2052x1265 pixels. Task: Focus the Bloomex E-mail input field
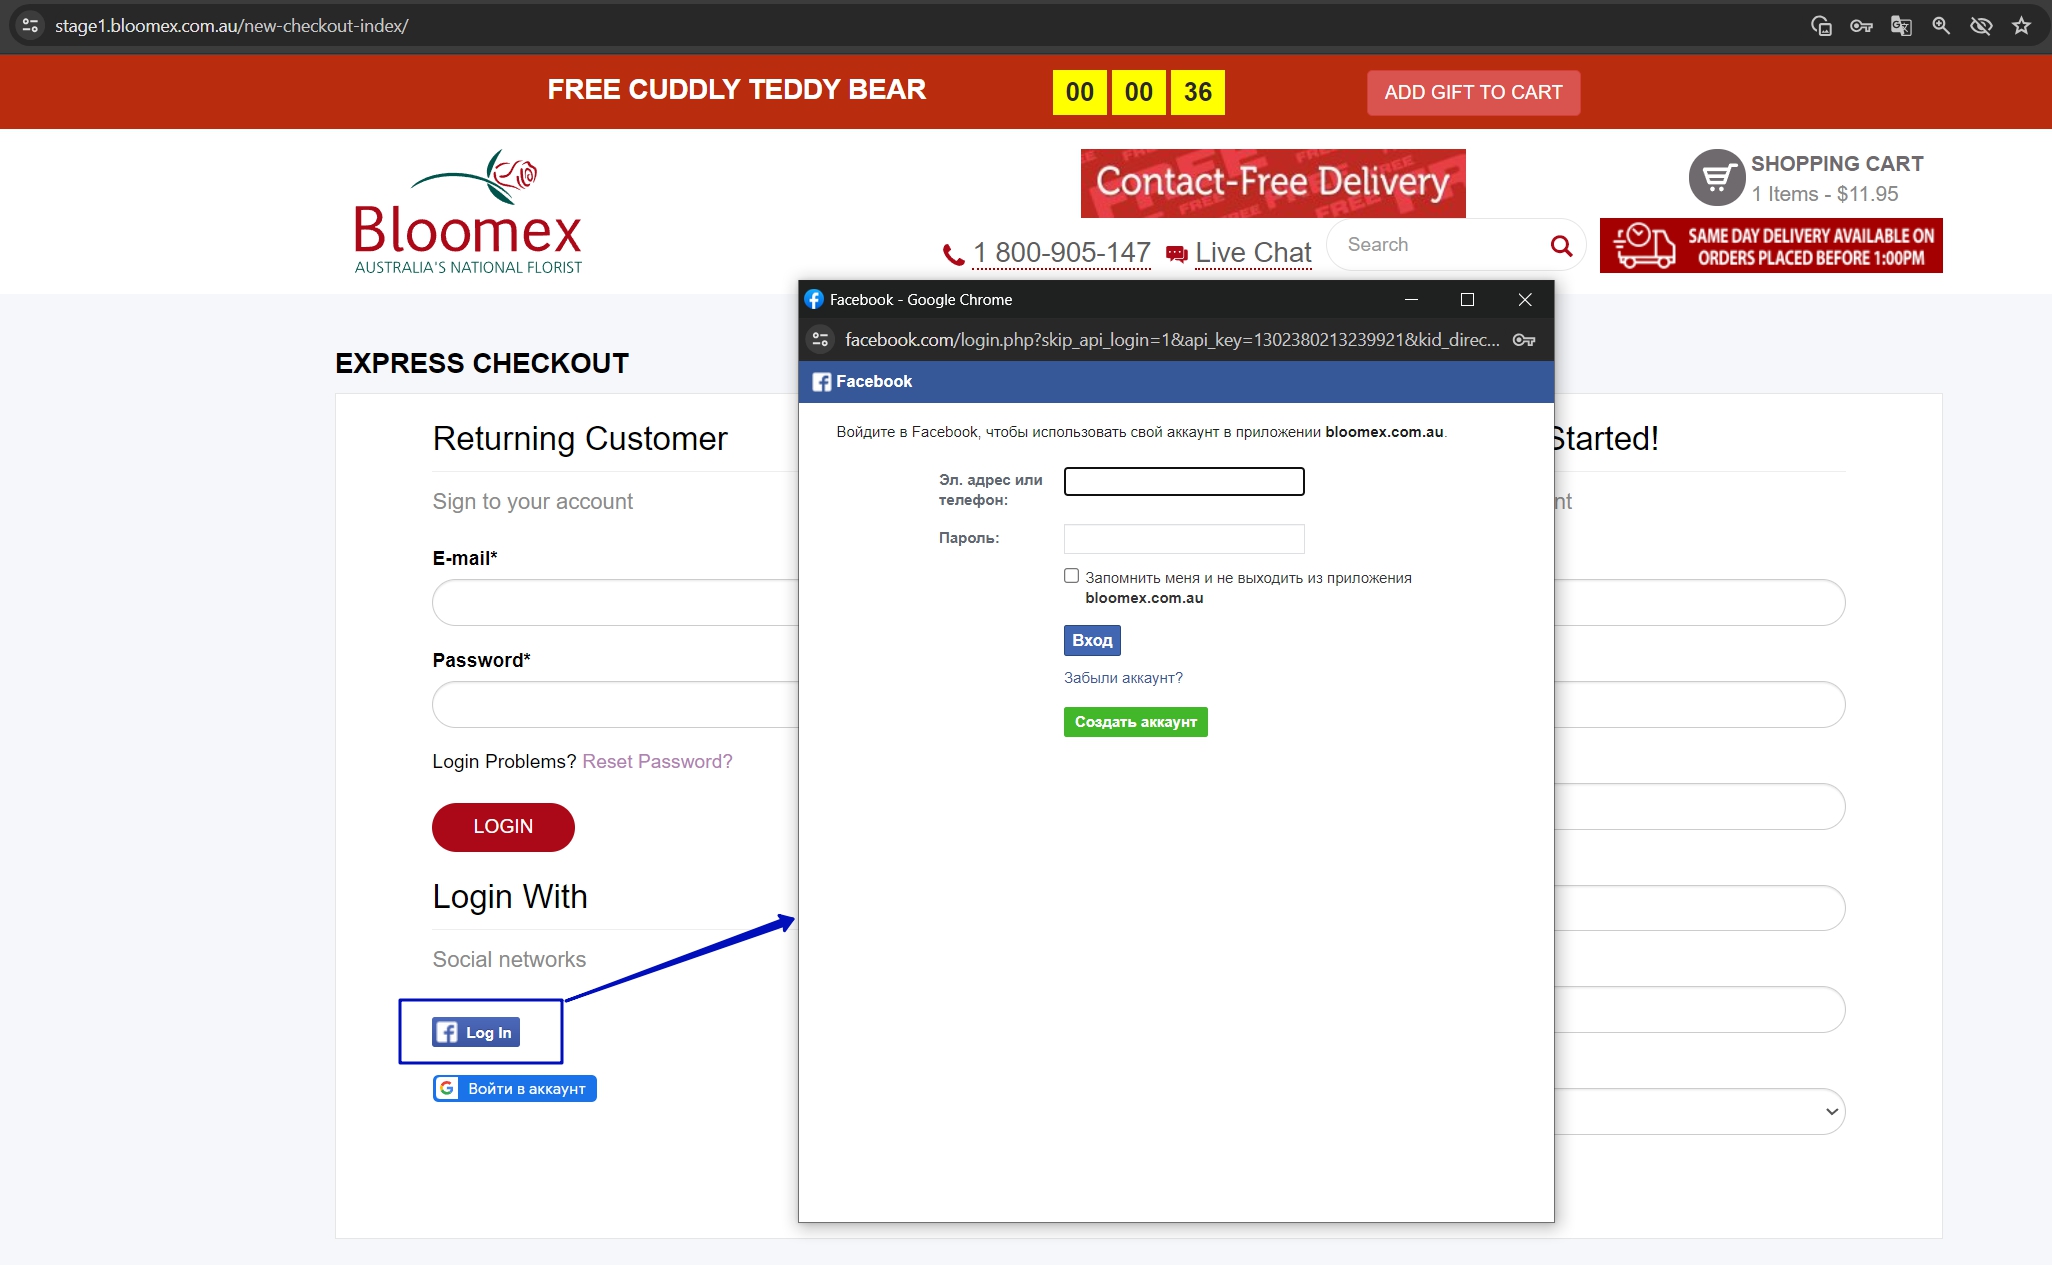tap(615, 602)
